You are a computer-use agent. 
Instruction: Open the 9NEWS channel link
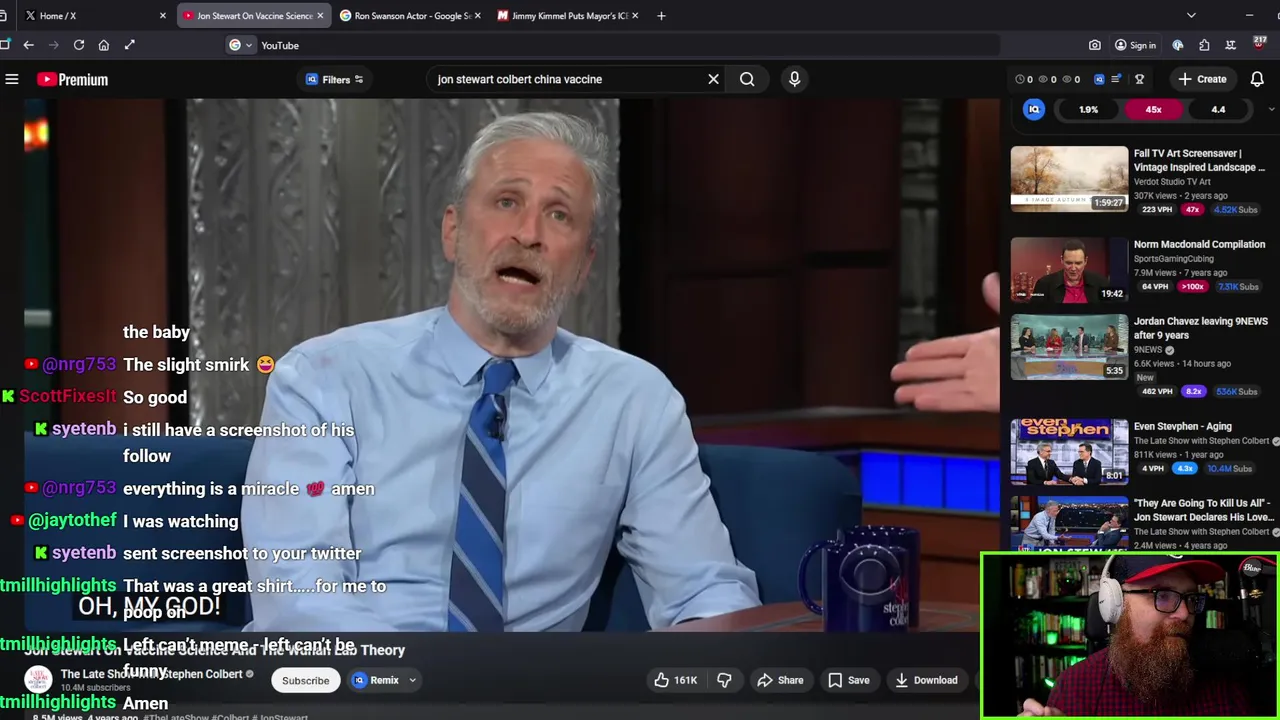[x=1148, y=350]
